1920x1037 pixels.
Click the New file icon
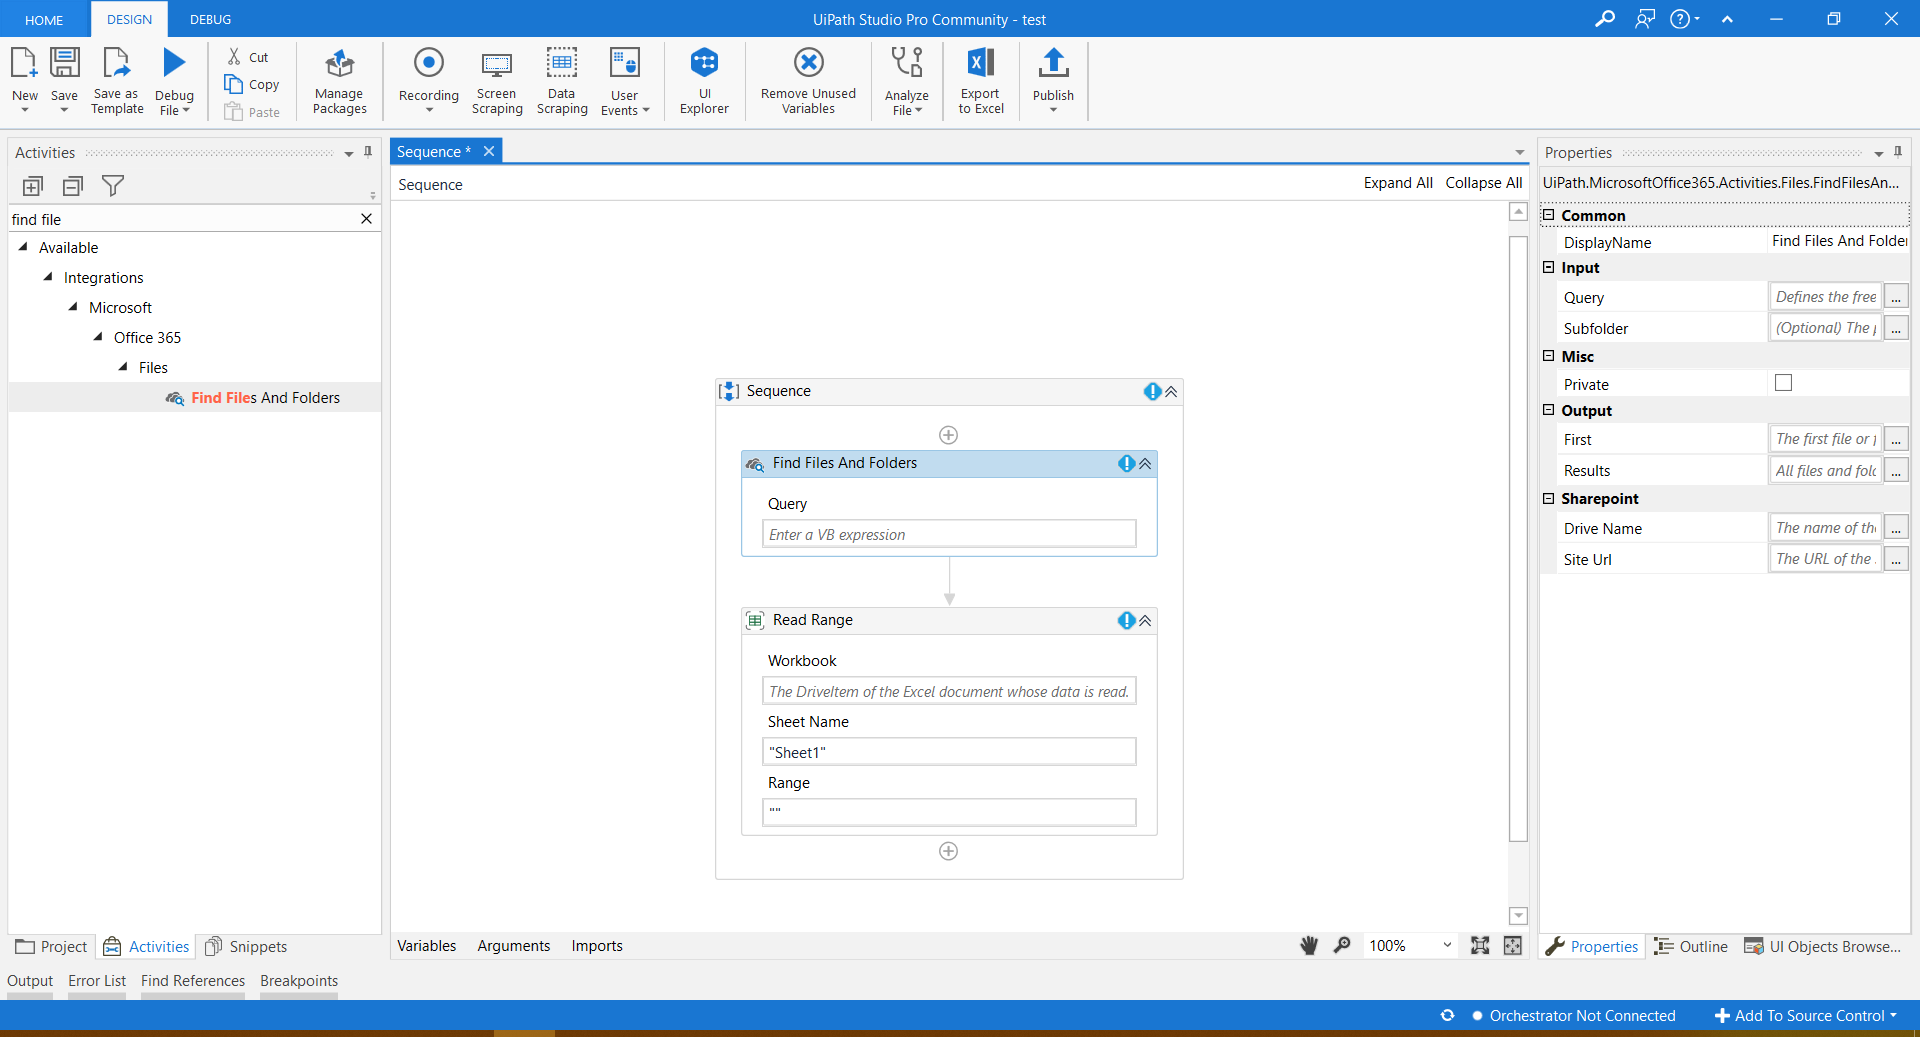[x=24, y=63]
